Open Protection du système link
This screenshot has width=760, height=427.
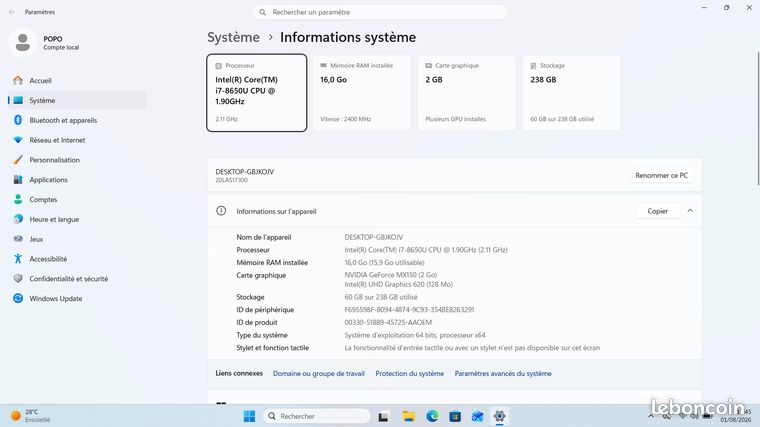pos(410,374)
